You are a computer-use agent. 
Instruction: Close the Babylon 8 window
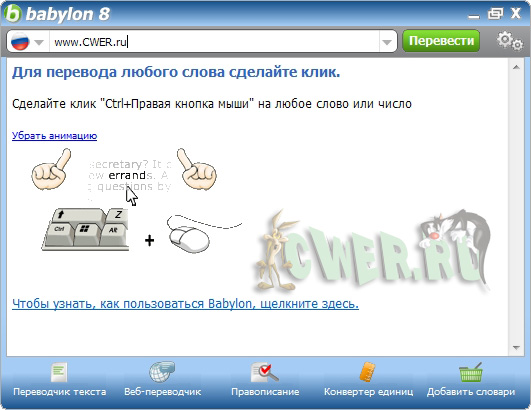[516, 13]
